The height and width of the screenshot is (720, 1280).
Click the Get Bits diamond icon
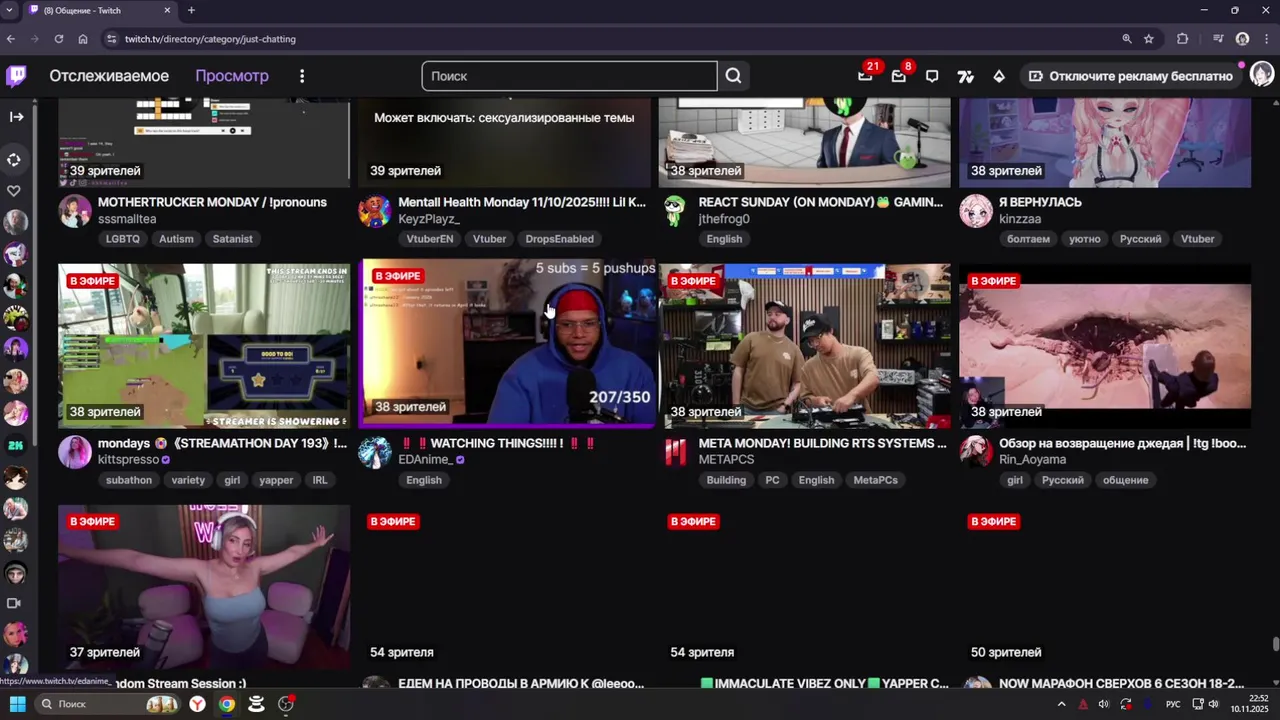click(999, 76)
